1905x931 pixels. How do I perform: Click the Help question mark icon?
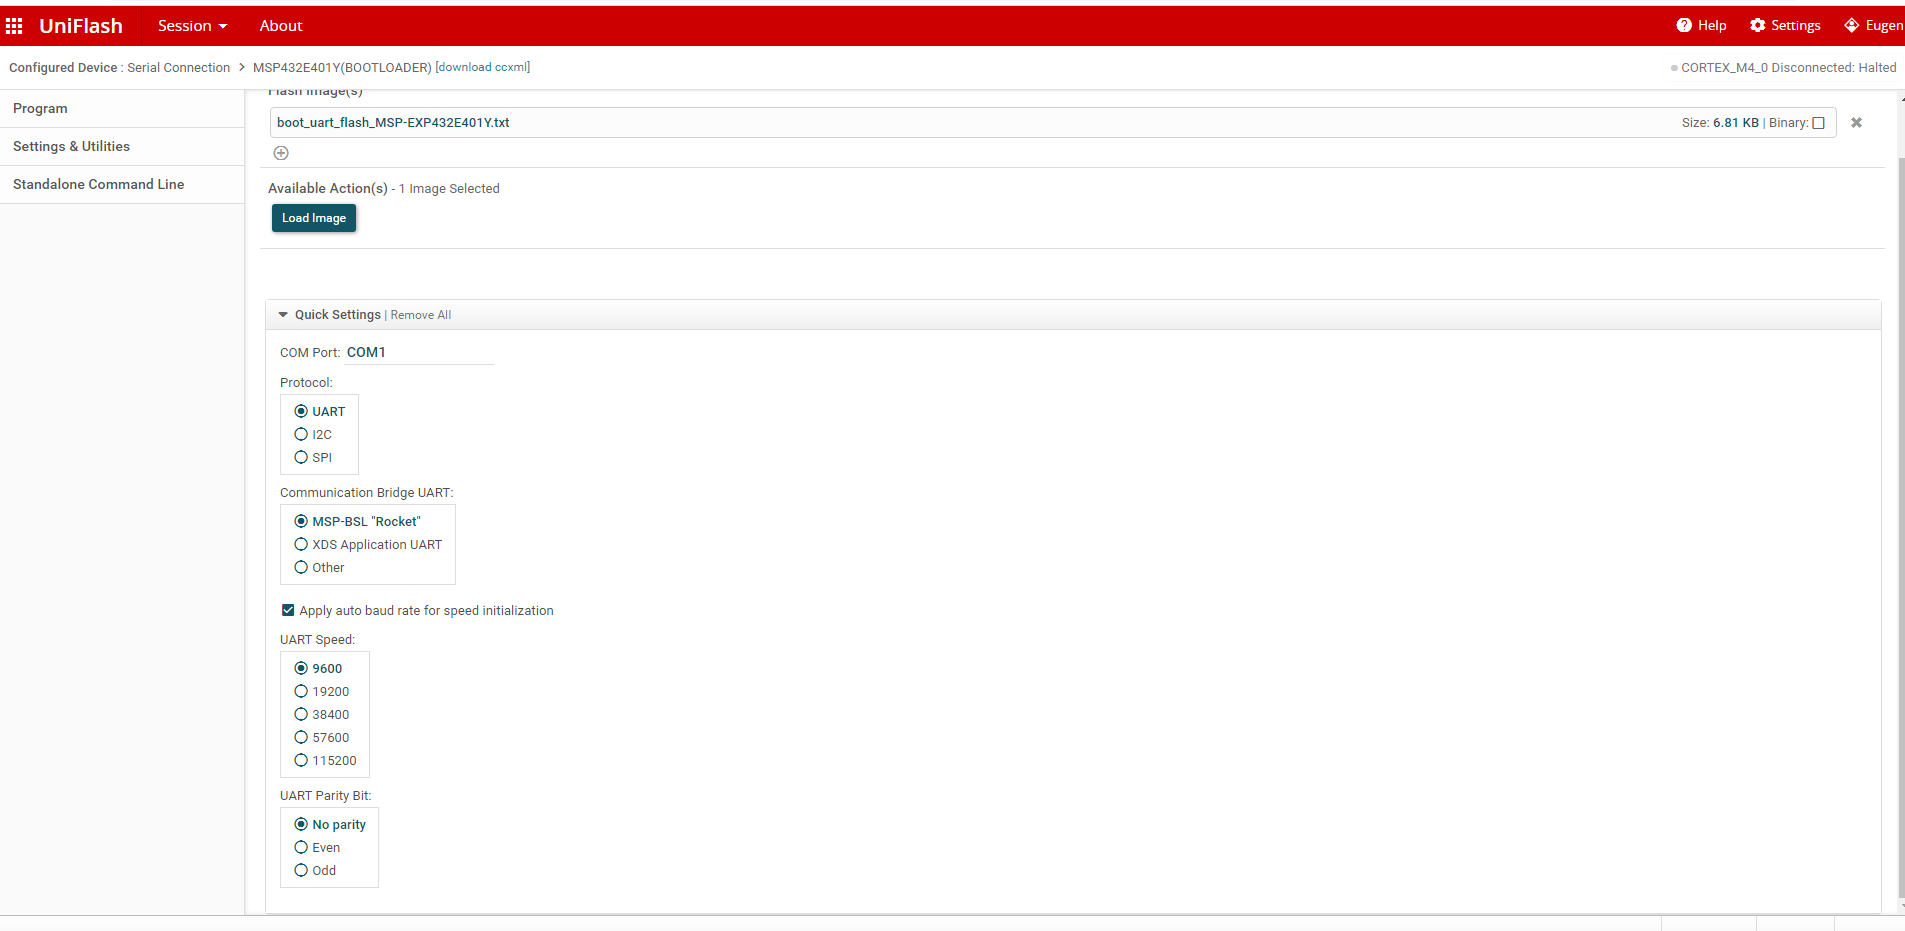point(1684,25)
